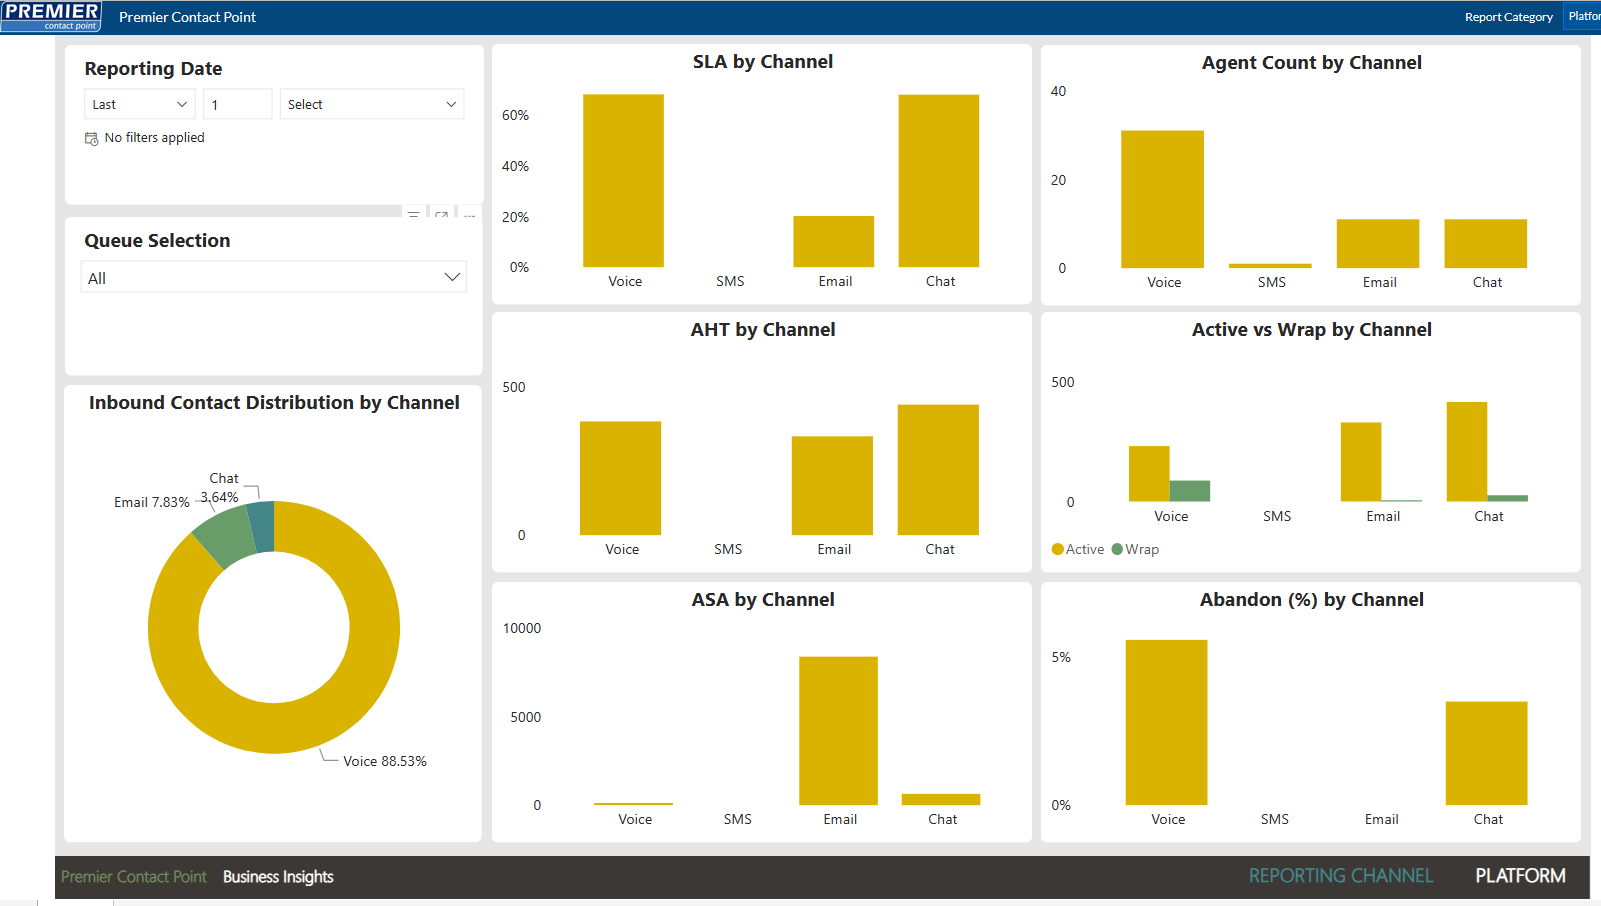Click the Premier Contact Point header title

[x=187, y=17]
